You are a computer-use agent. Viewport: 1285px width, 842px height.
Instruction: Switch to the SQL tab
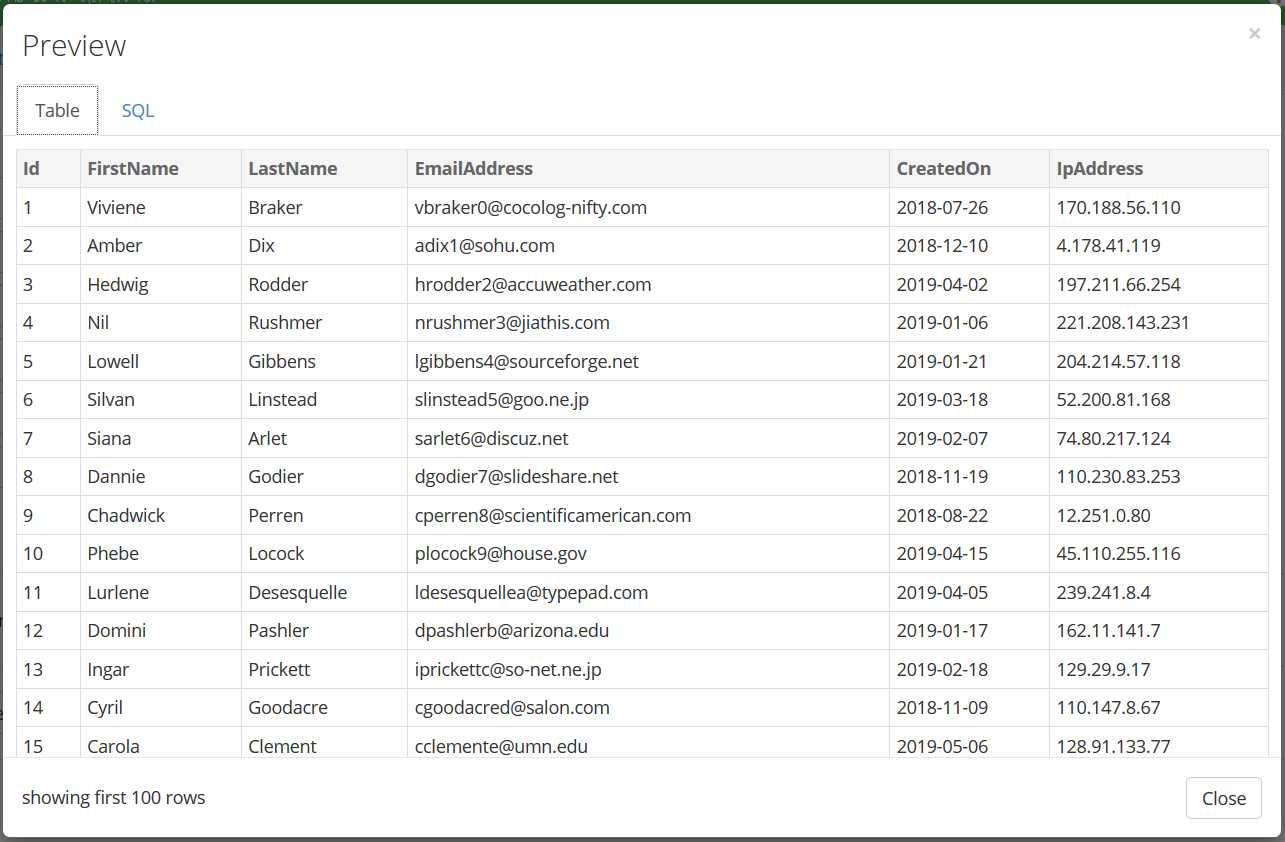point(138,111)
